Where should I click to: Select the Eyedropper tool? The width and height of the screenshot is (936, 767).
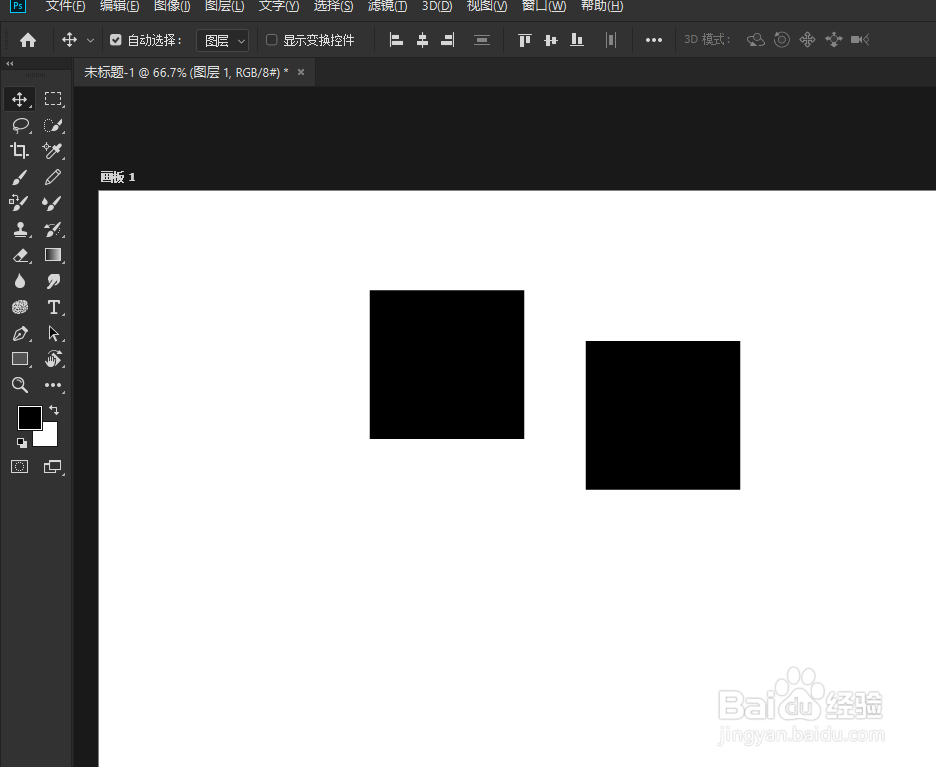click(53, 151)
